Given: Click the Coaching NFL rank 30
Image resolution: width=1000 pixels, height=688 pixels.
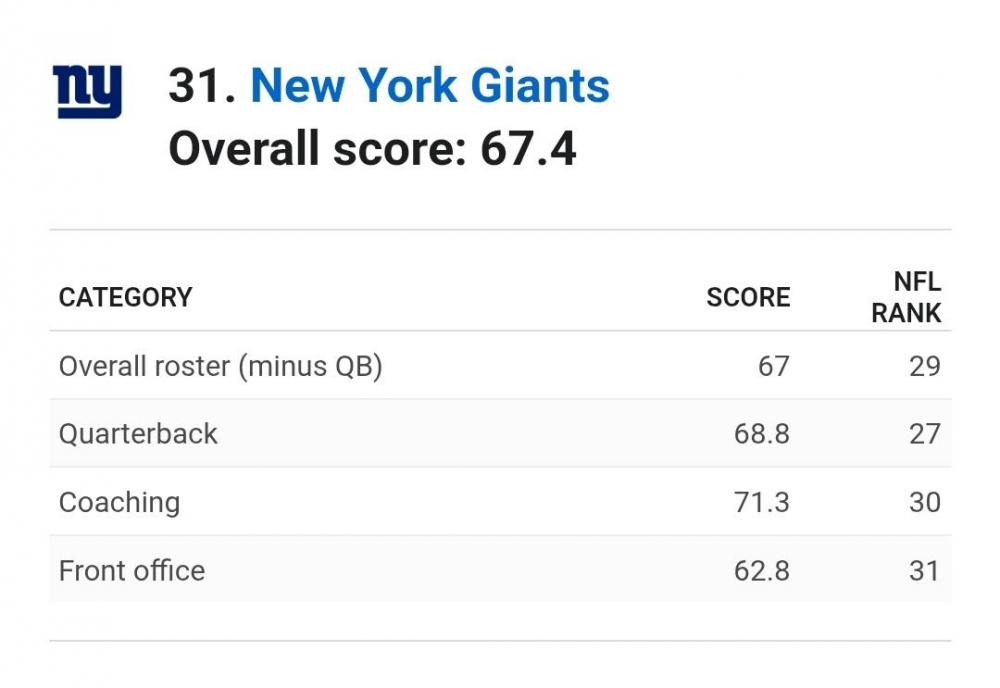Looking at the screenshot, I should pos(924,502).
